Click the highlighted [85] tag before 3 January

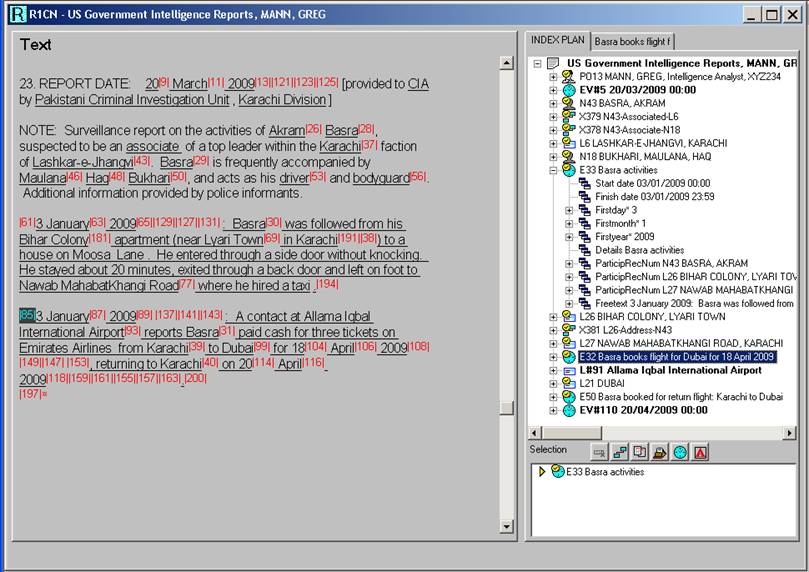pos(27,315)
